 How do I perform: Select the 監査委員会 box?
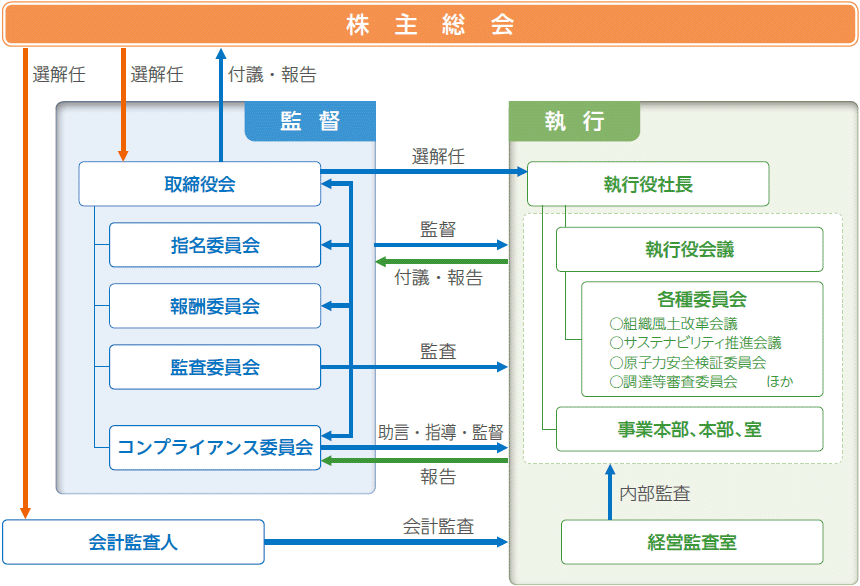[x=215, y=367]
